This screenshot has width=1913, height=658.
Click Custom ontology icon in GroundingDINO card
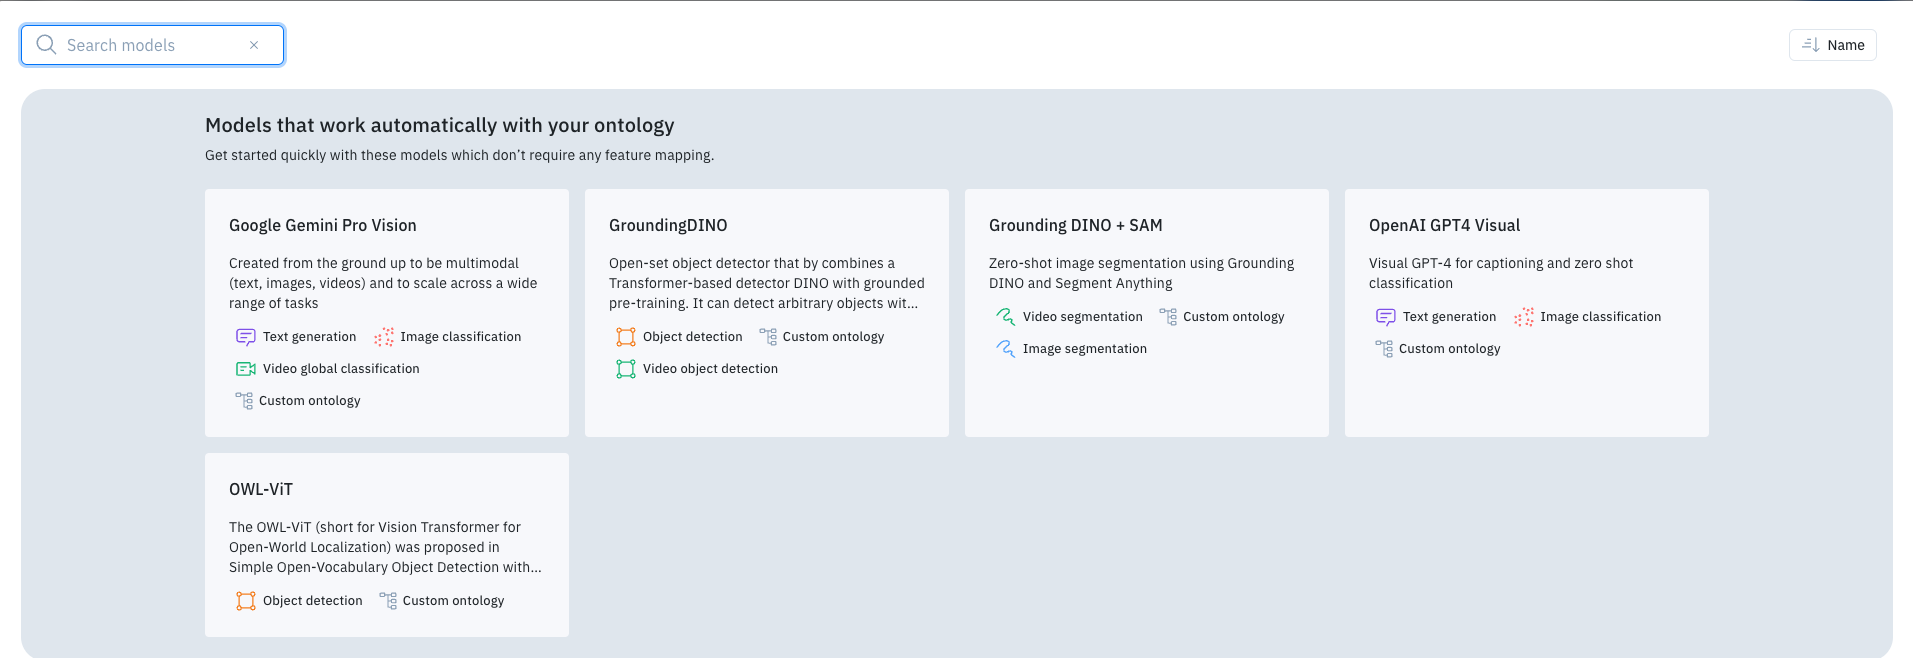pos(768,337)
